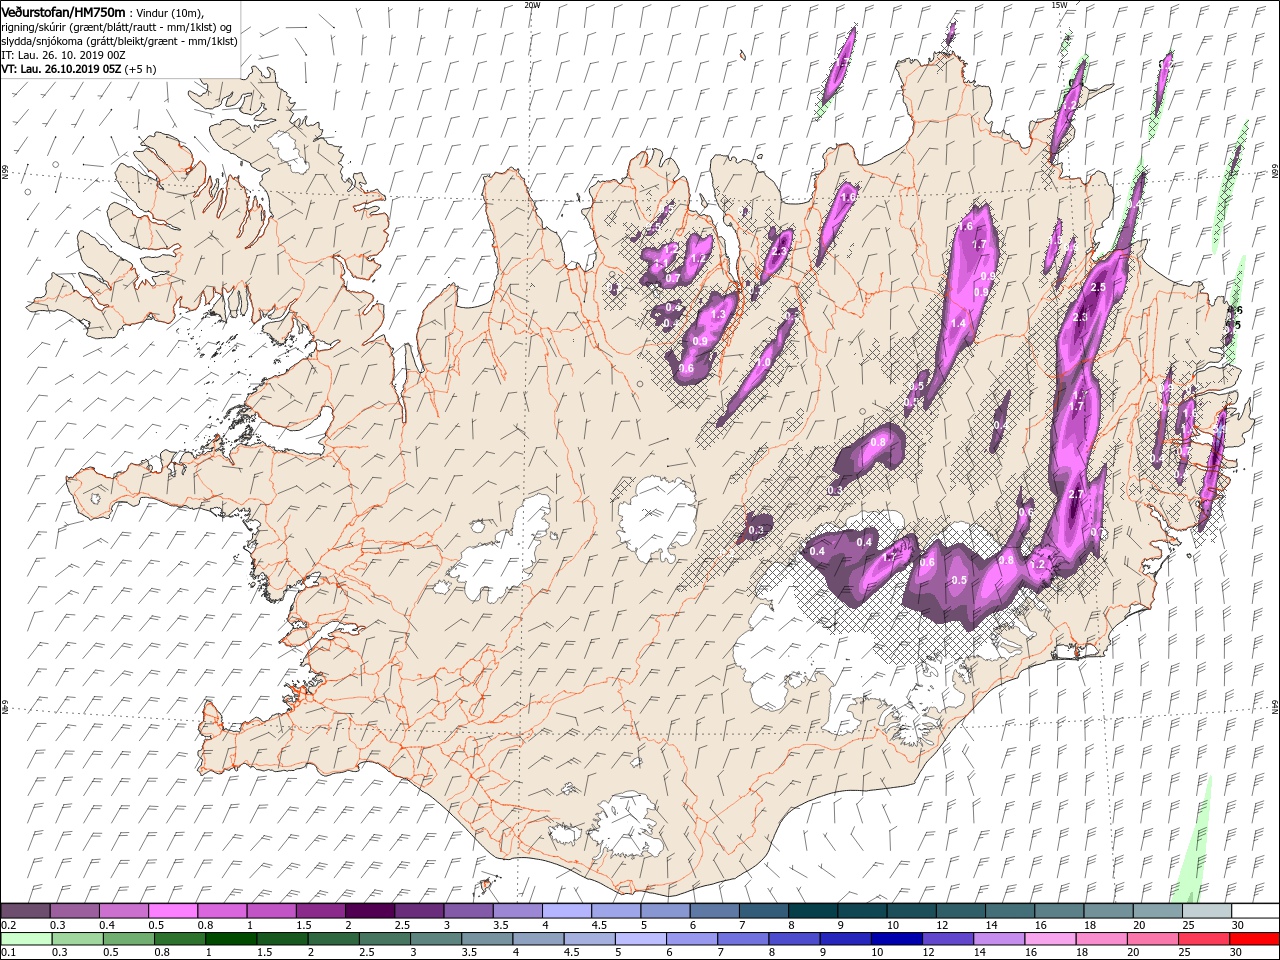Screen dimensions: 1280x960
Task: Pick the bright pink snow swatch after 0.5
Action: coord(173,911)
